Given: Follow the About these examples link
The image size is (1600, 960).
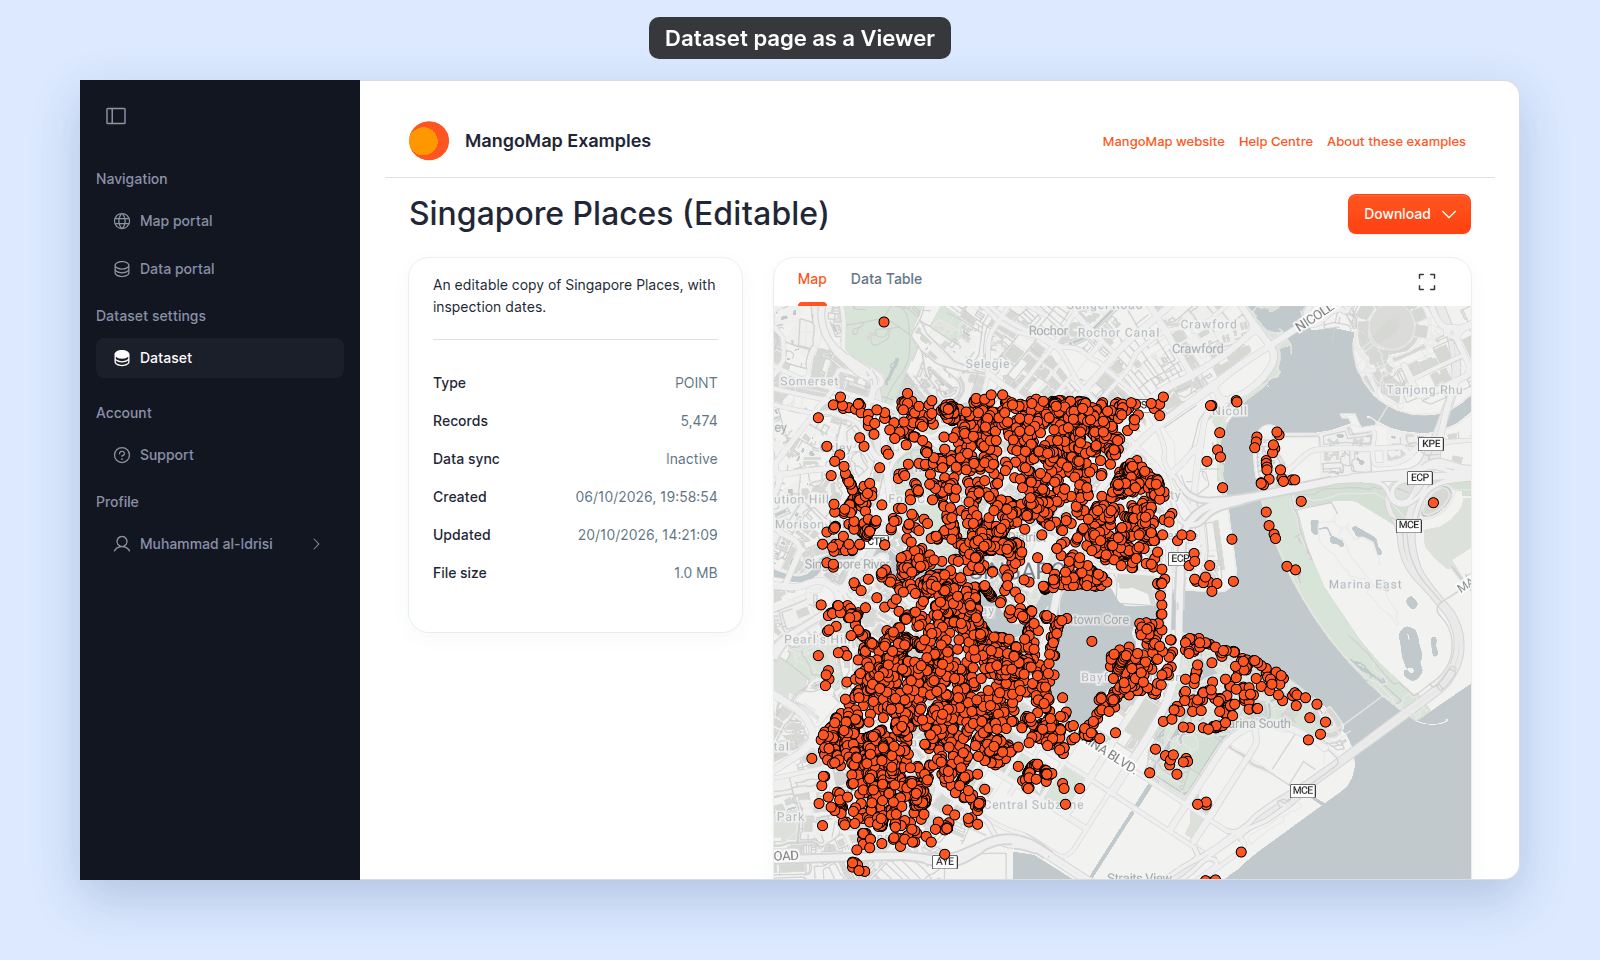Looking at the screenshot, I should click(1396, 142).
